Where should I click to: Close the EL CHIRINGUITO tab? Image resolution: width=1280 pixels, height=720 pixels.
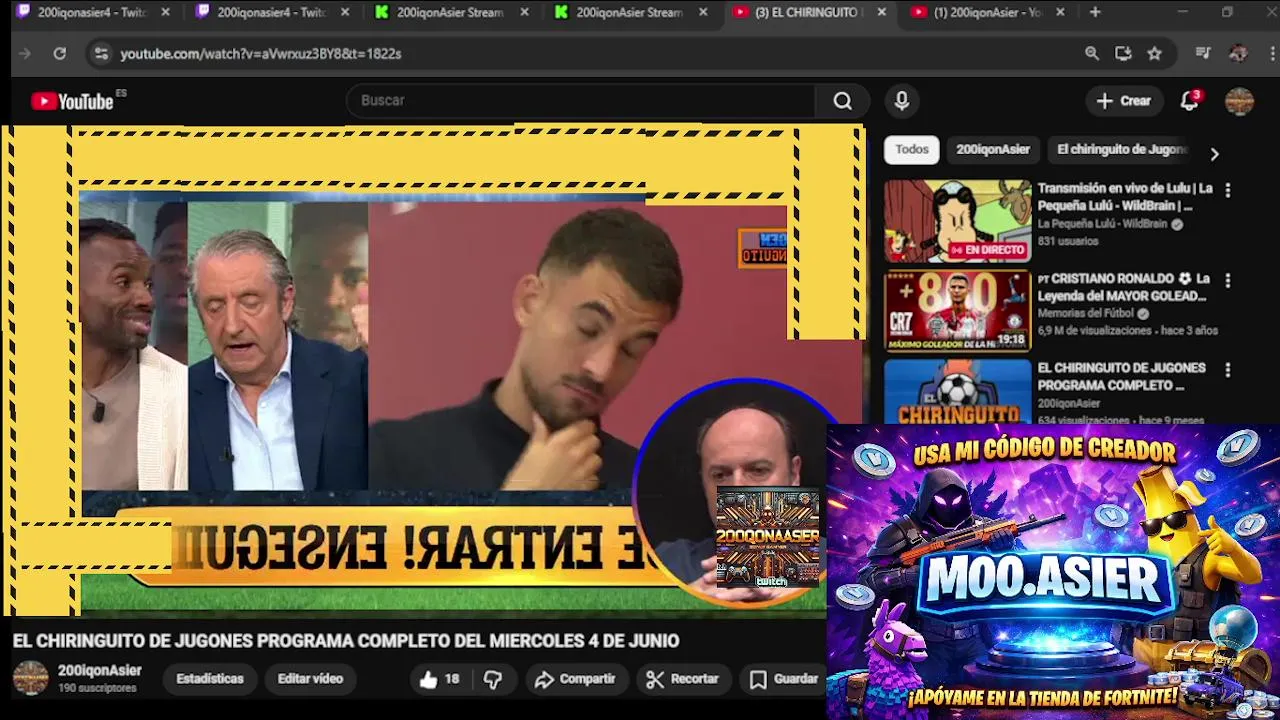tap(881, 13)
